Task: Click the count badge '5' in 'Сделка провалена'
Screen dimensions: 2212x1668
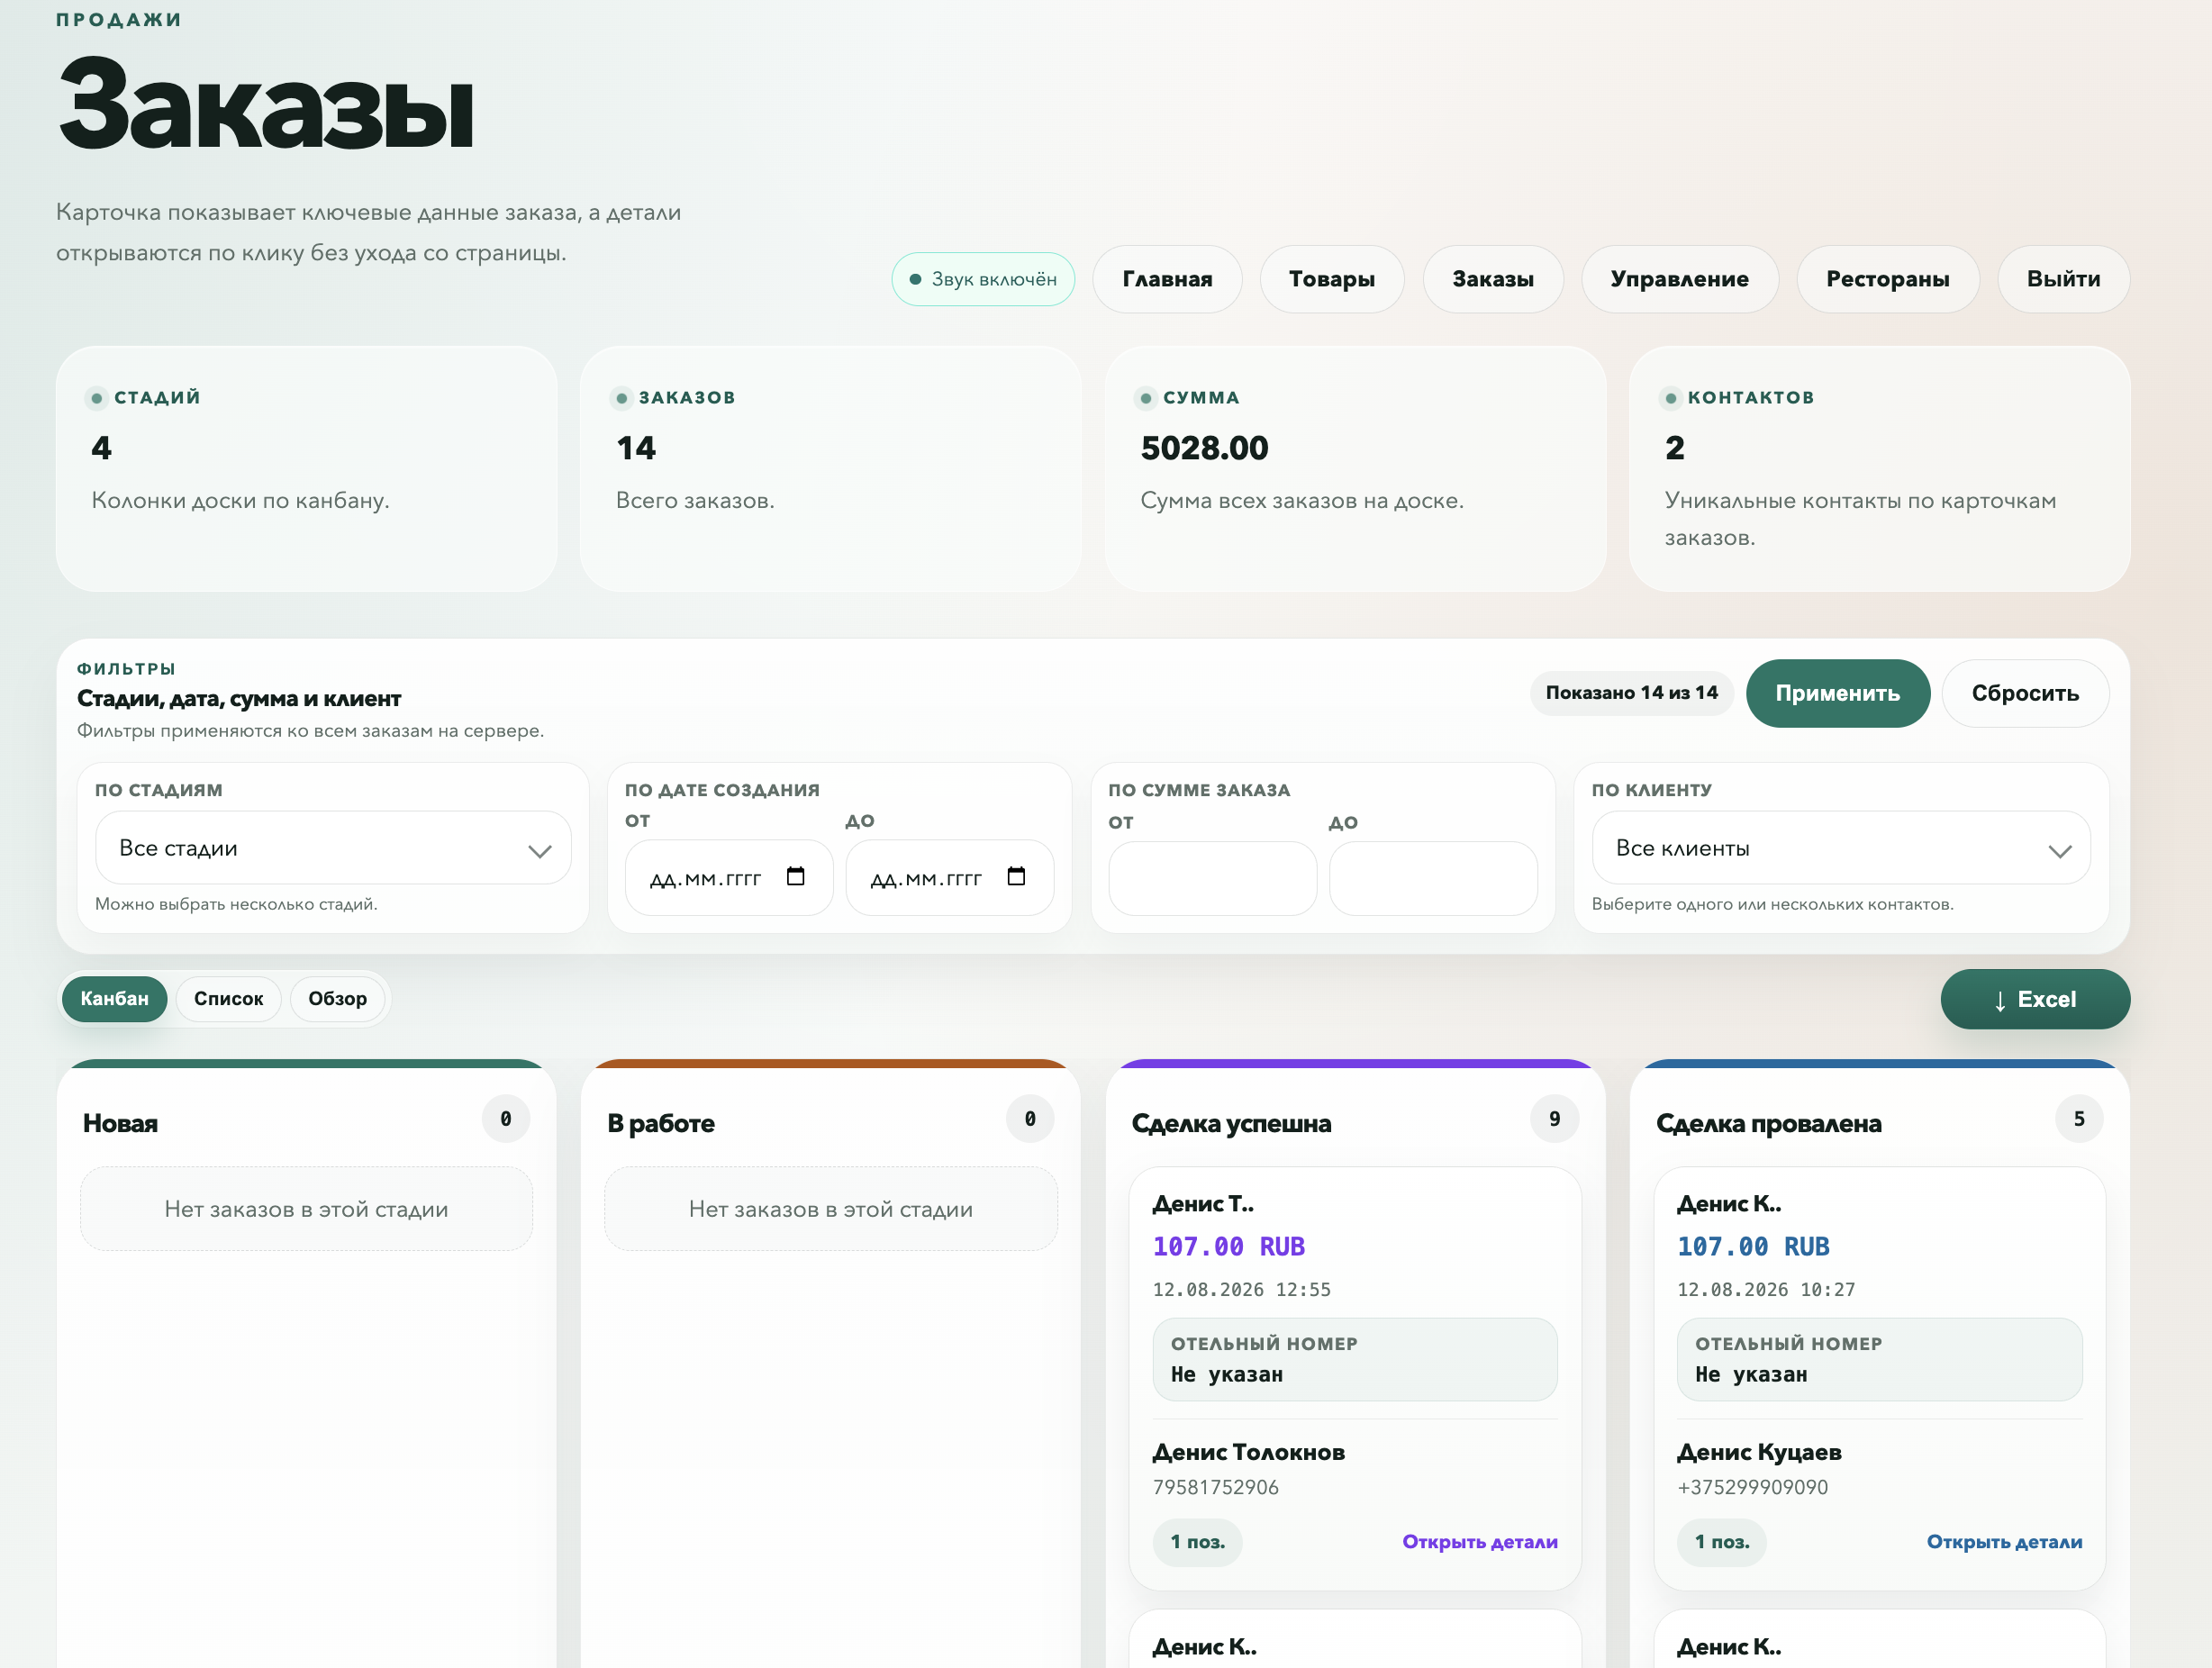Action: (2079, 1118)
